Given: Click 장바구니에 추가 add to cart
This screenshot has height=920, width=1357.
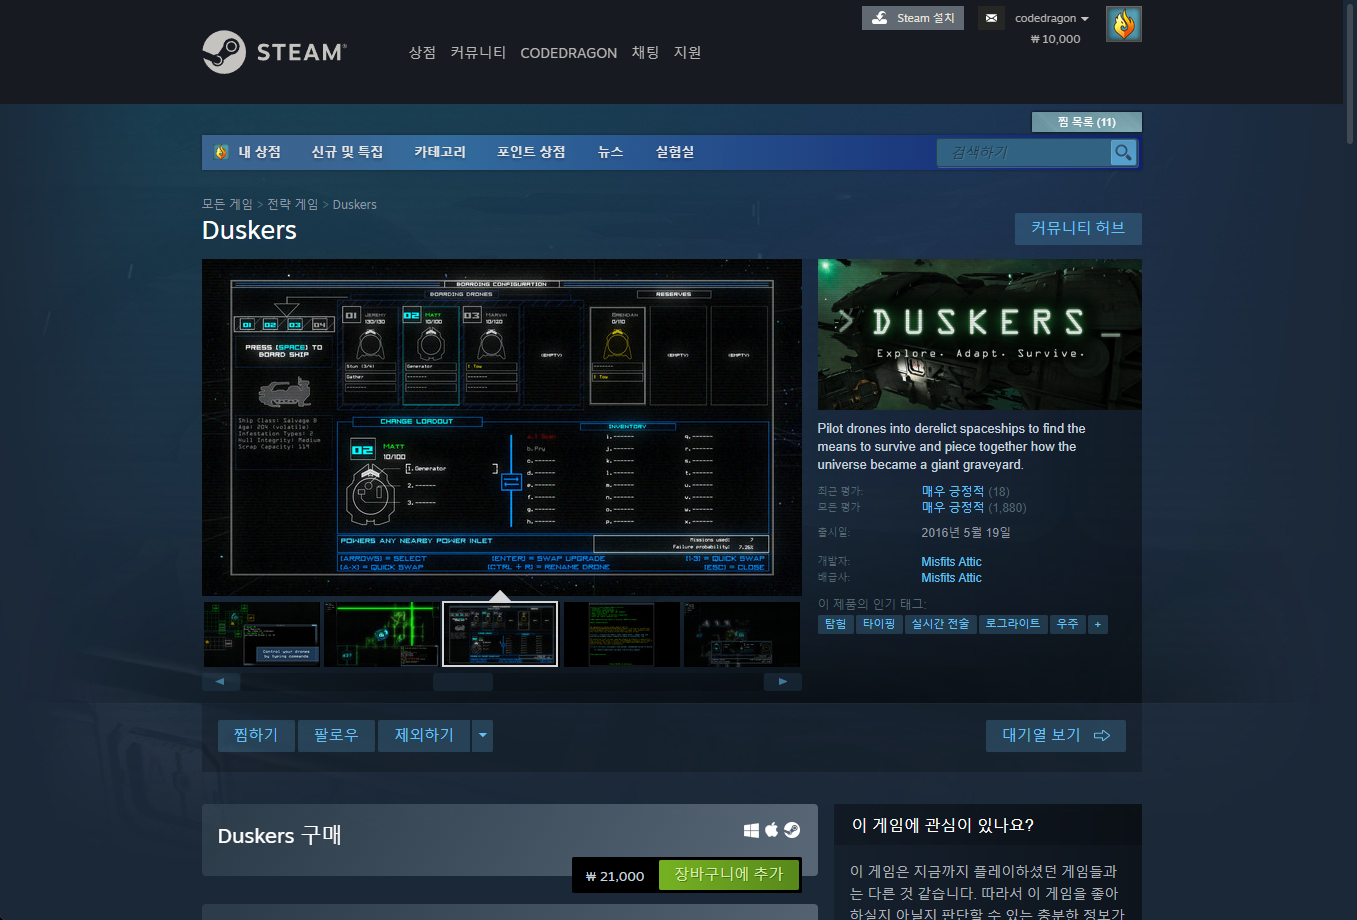Looking at the screenshot, I should pos(729,875).
